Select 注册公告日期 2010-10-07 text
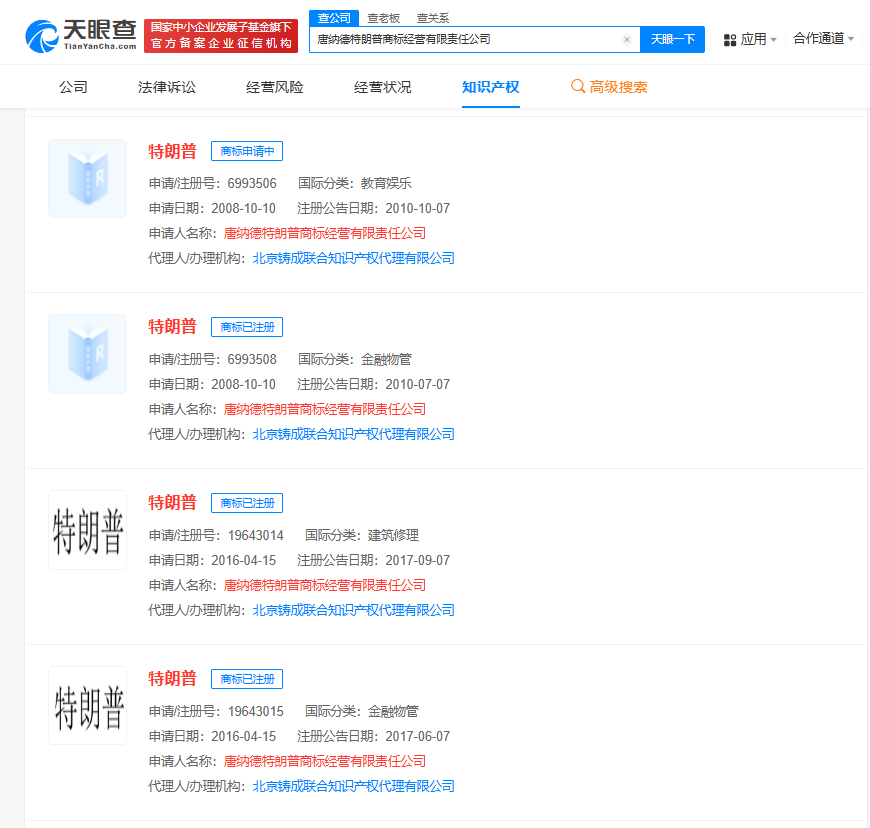Viewport: 870px width, 828px height. click(373, 208)
